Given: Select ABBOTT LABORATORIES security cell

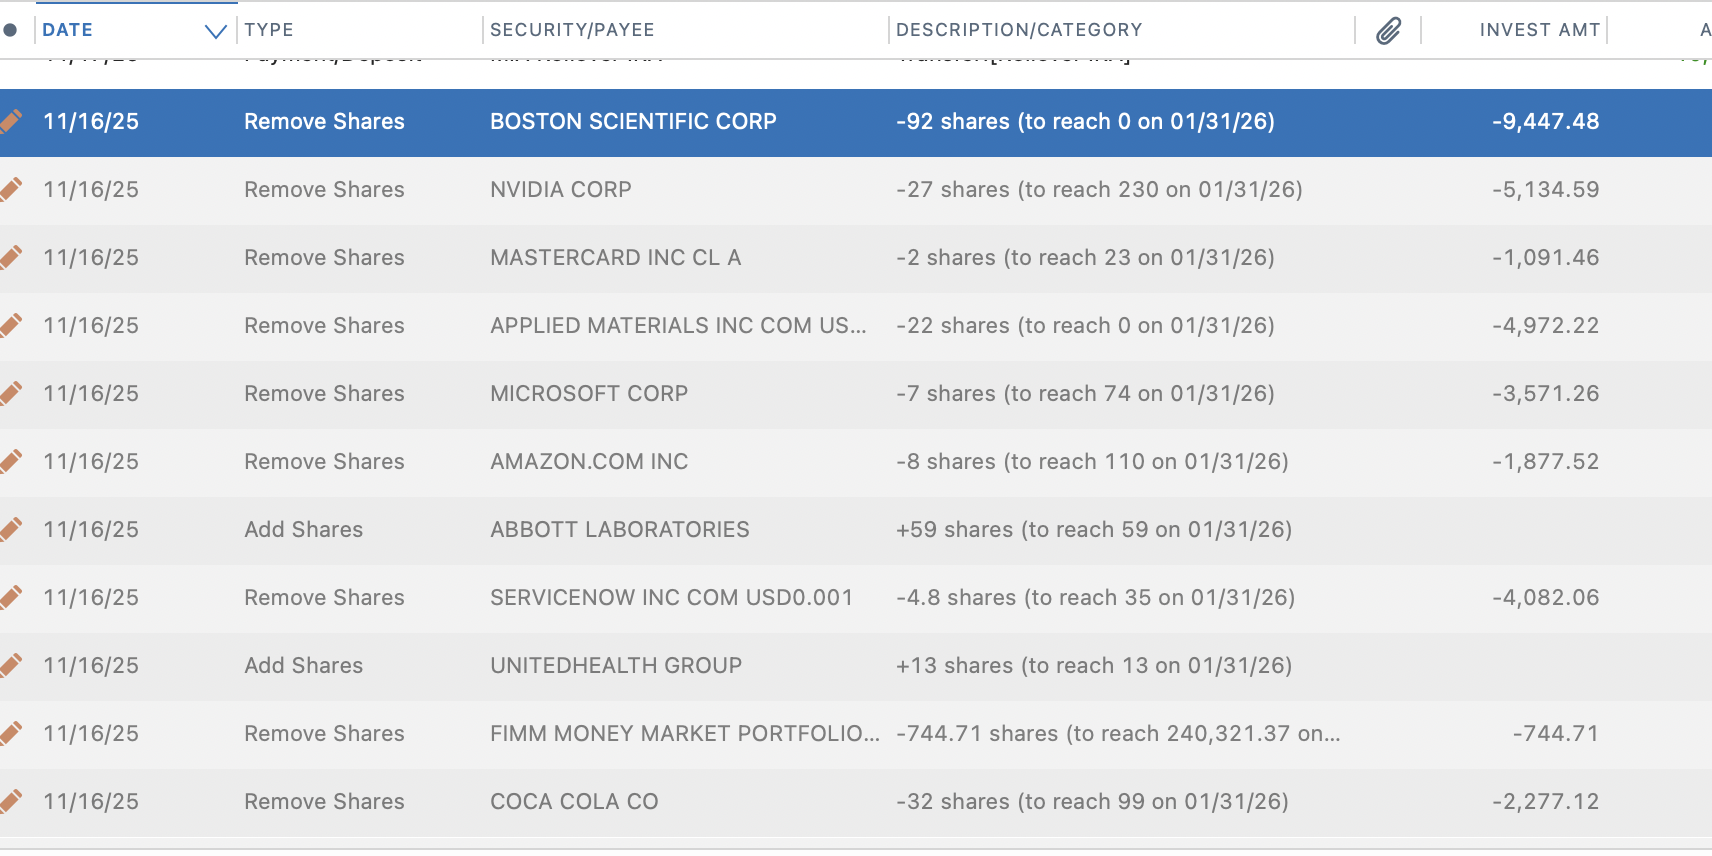Looking at the screenshot, I should click(x=620, y=530).
